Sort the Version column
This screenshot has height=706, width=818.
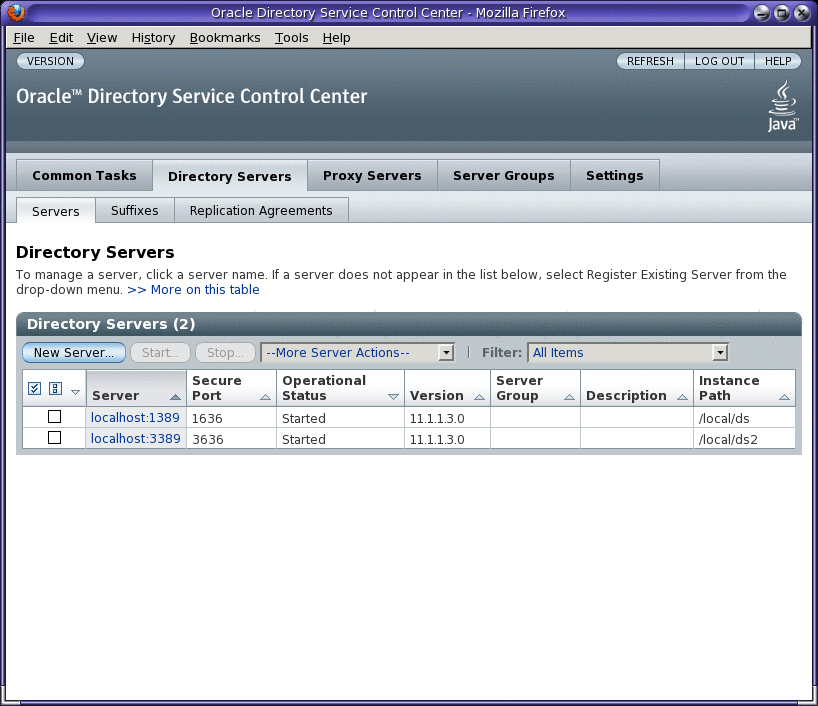point(477,397)
